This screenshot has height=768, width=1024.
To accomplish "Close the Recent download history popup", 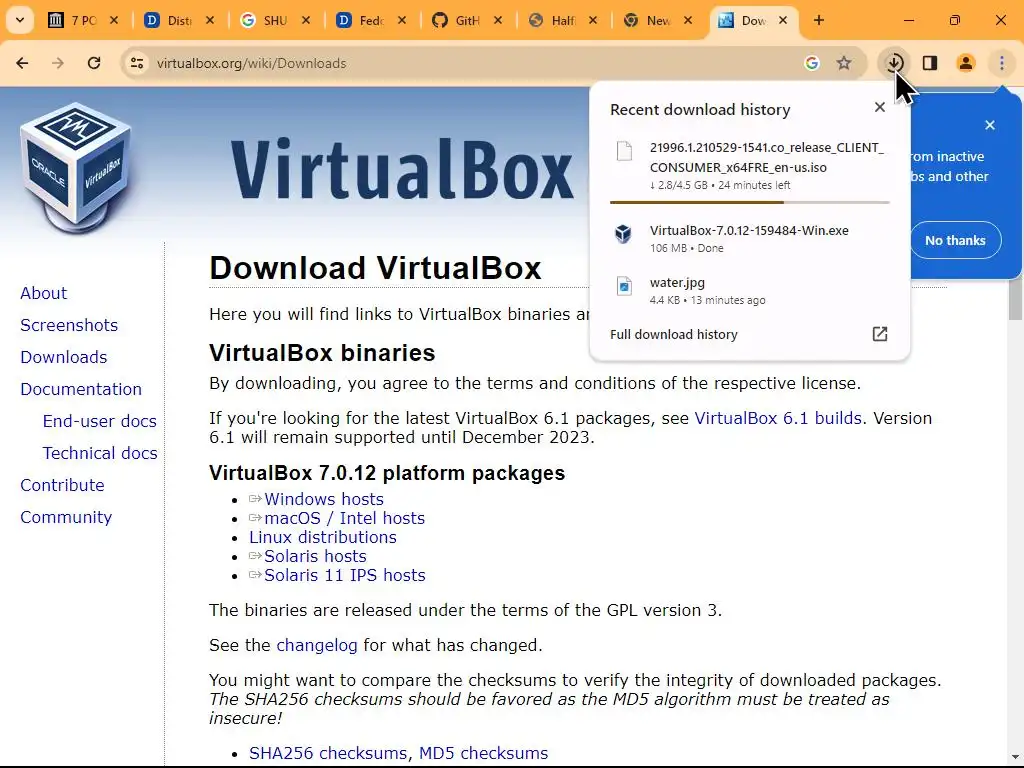I will pyautogui.click(x=880, y=107).
